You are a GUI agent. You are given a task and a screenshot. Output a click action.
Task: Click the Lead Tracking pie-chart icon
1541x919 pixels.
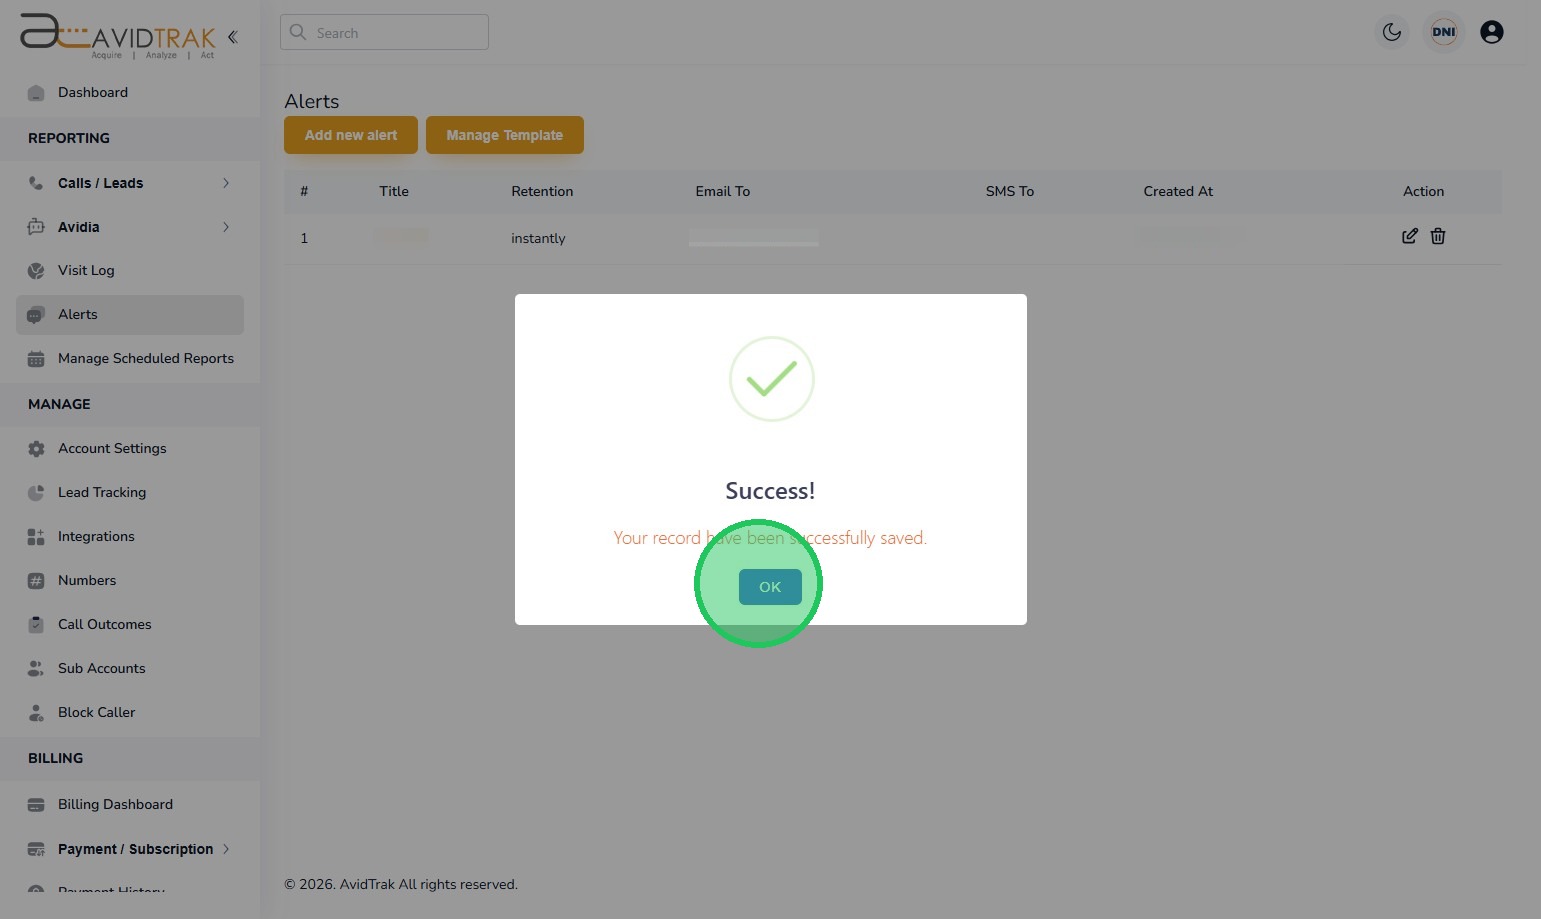[x=36, y=493]
